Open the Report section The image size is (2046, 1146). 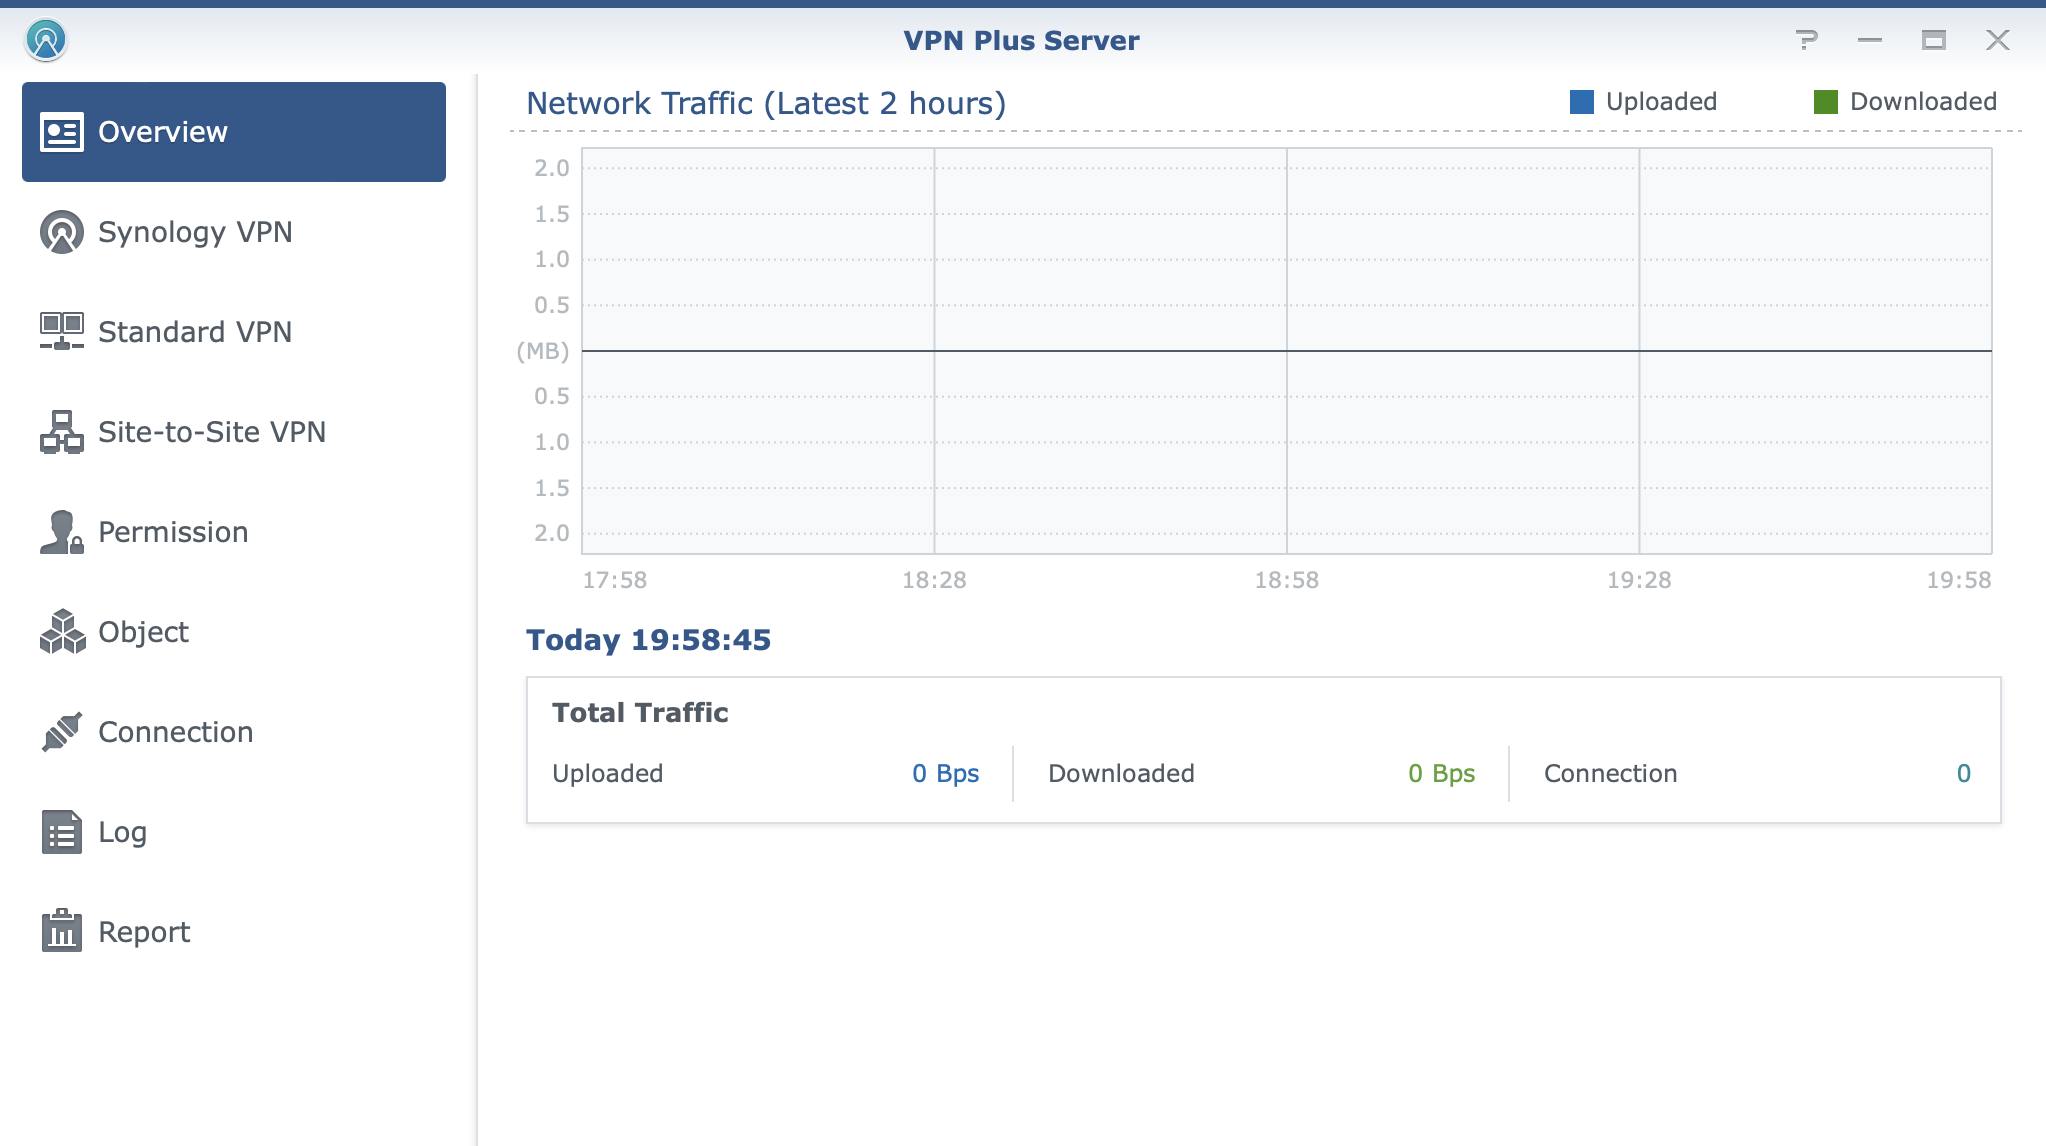pos(234,932)
